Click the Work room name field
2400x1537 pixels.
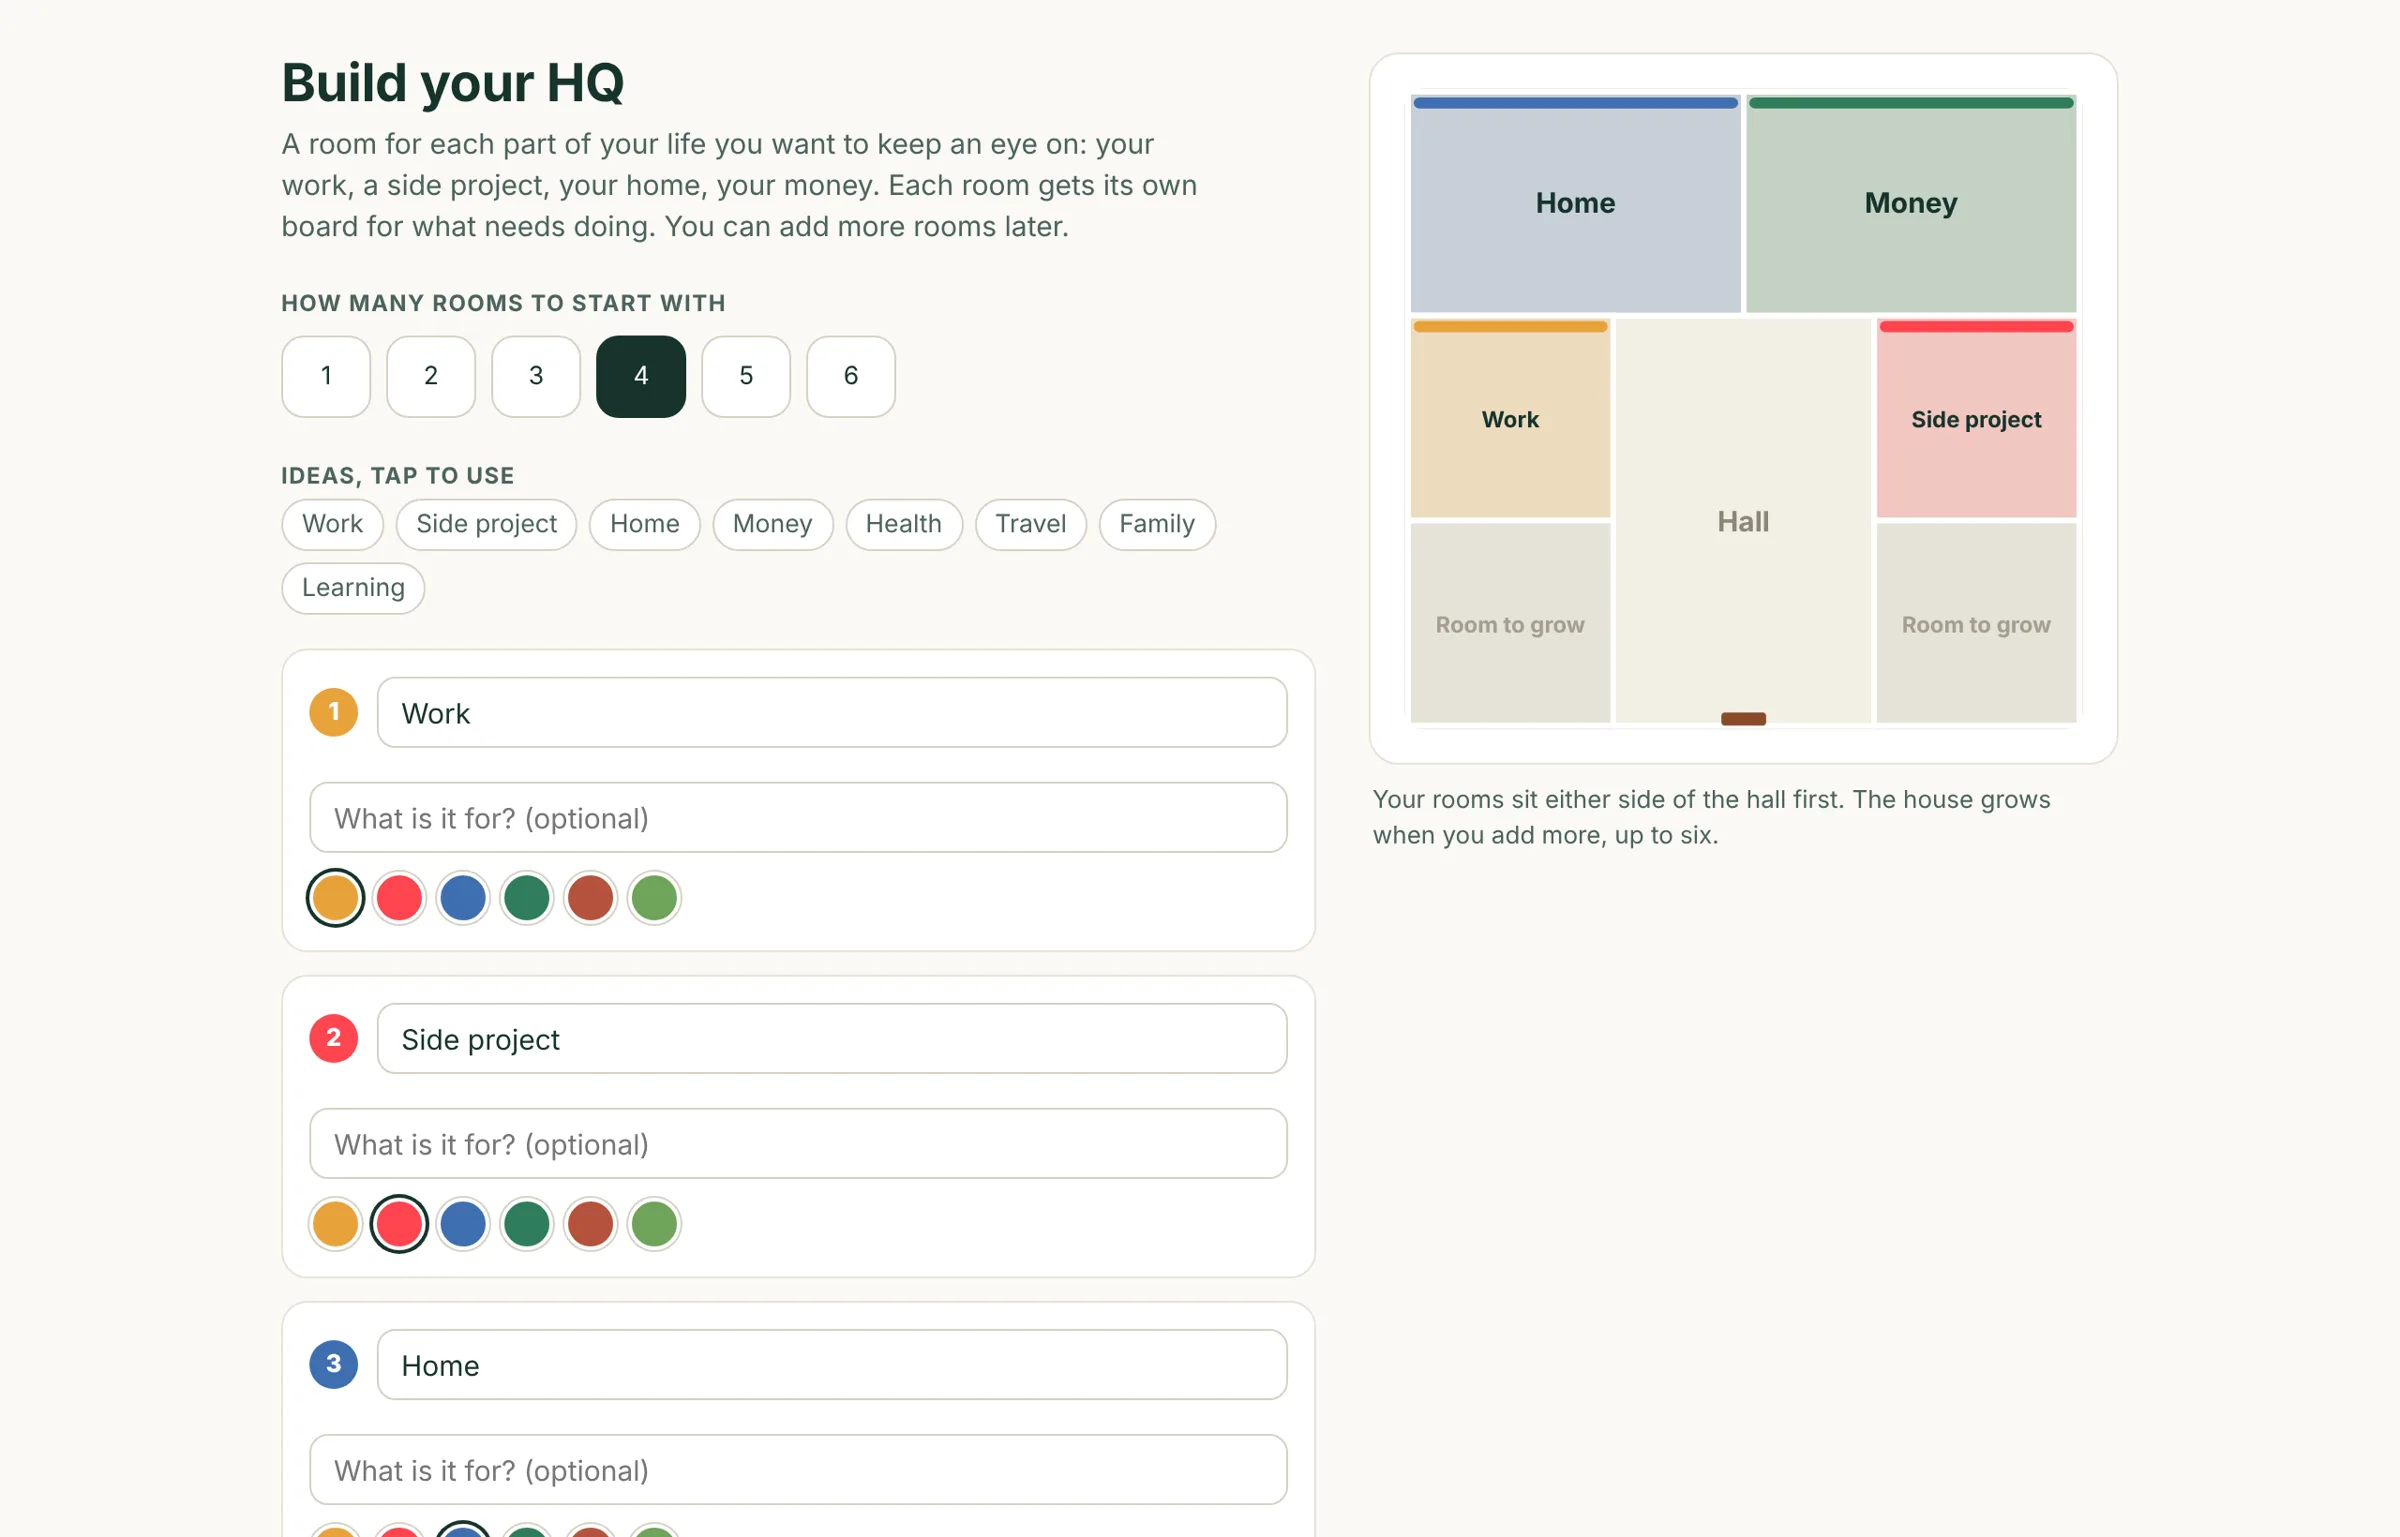(832, 713)
